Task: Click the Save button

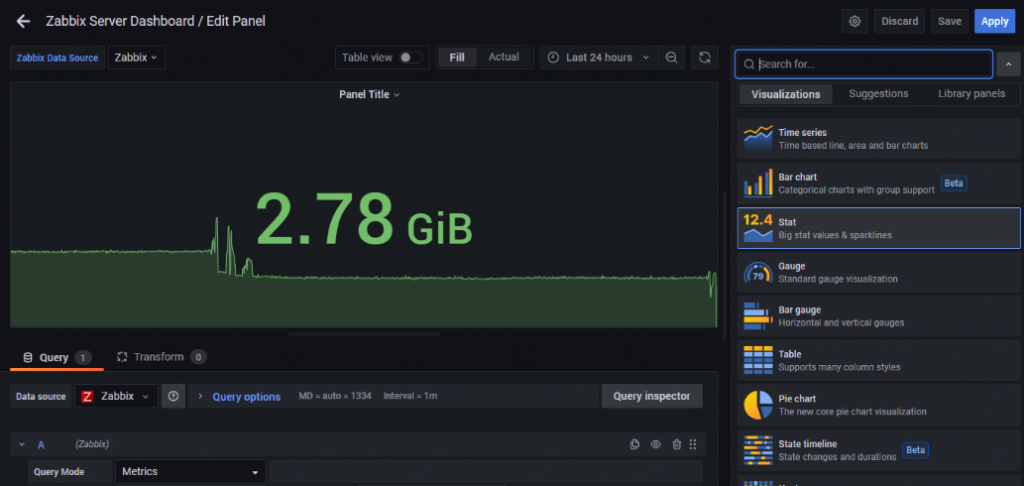Action: click(x=950, y=21)
